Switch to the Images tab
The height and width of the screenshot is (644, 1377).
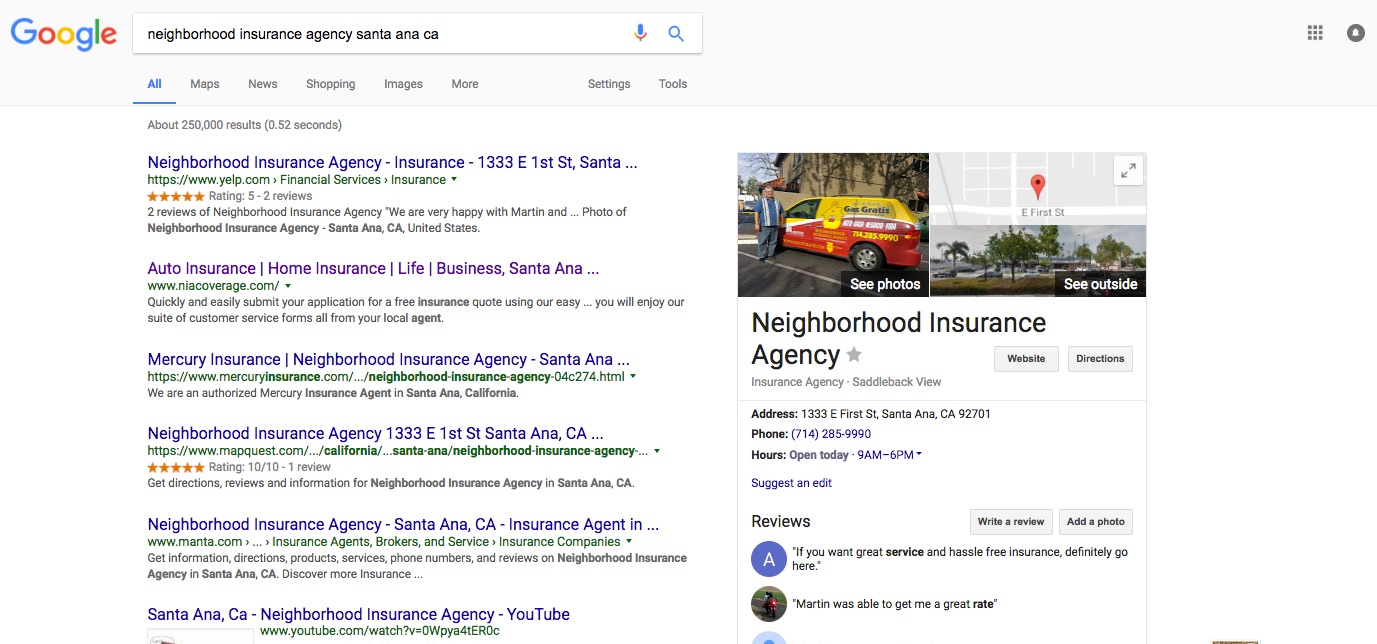point(403,84)
